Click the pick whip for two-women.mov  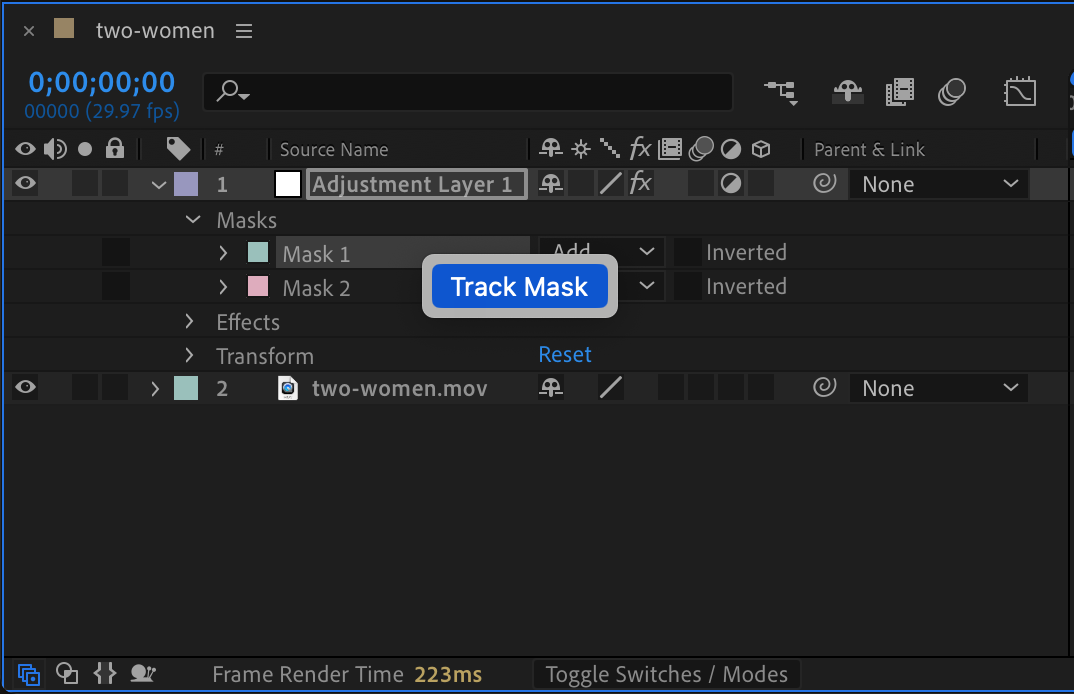(824, 388)
